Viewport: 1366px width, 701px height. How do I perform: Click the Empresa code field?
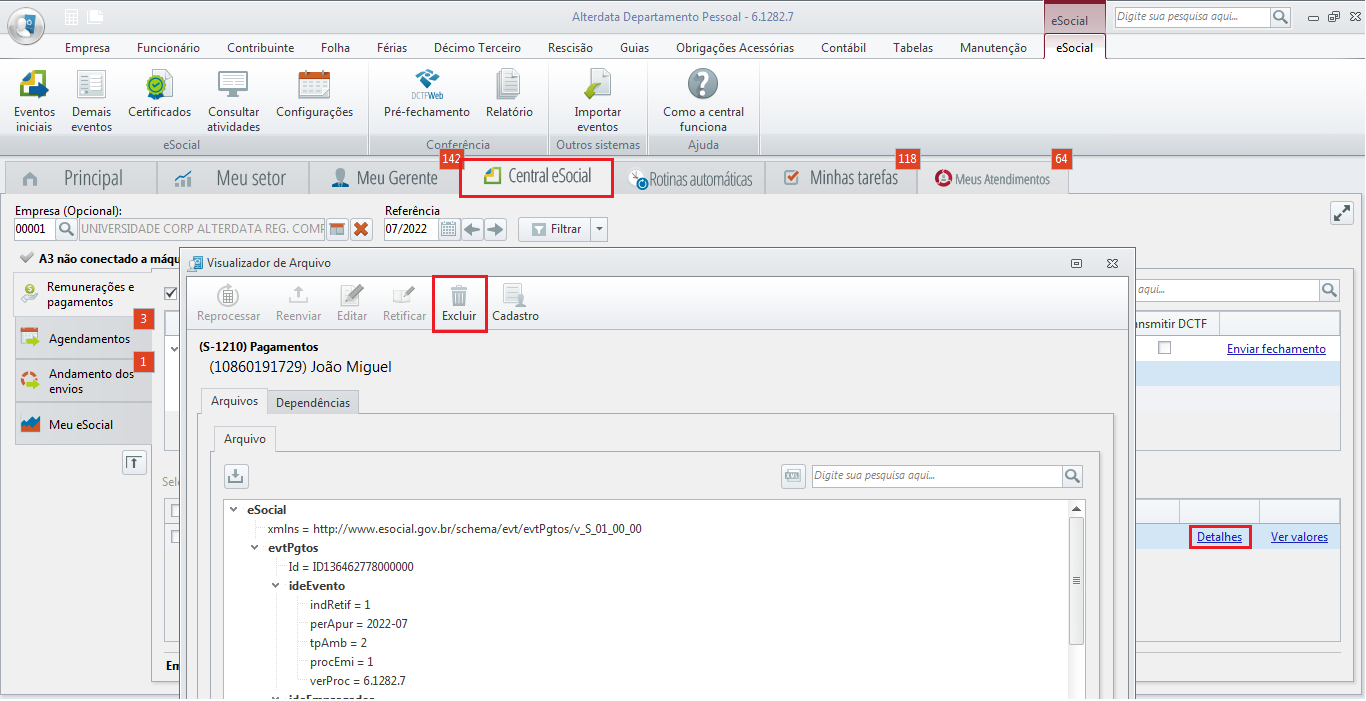(x=35, y=229)
